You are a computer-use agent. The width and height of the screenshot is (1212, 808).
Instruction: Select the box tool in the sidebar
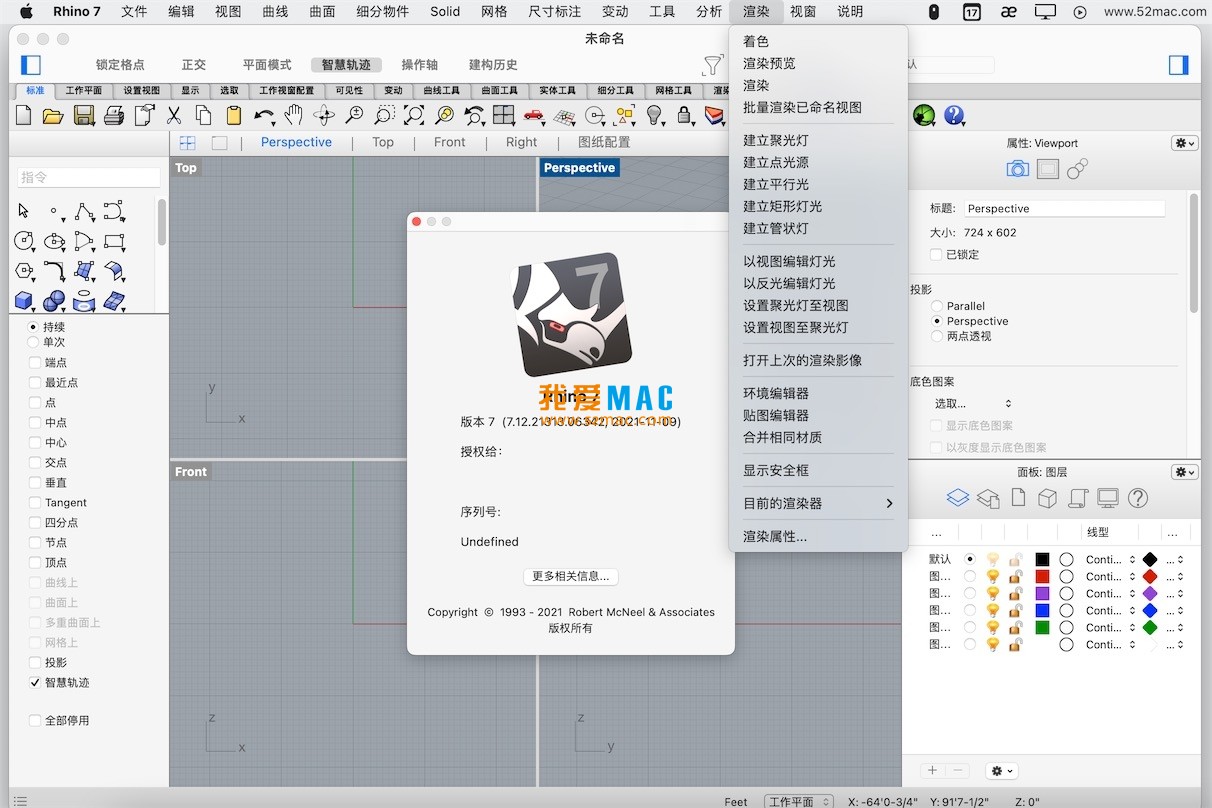(23, 299)
